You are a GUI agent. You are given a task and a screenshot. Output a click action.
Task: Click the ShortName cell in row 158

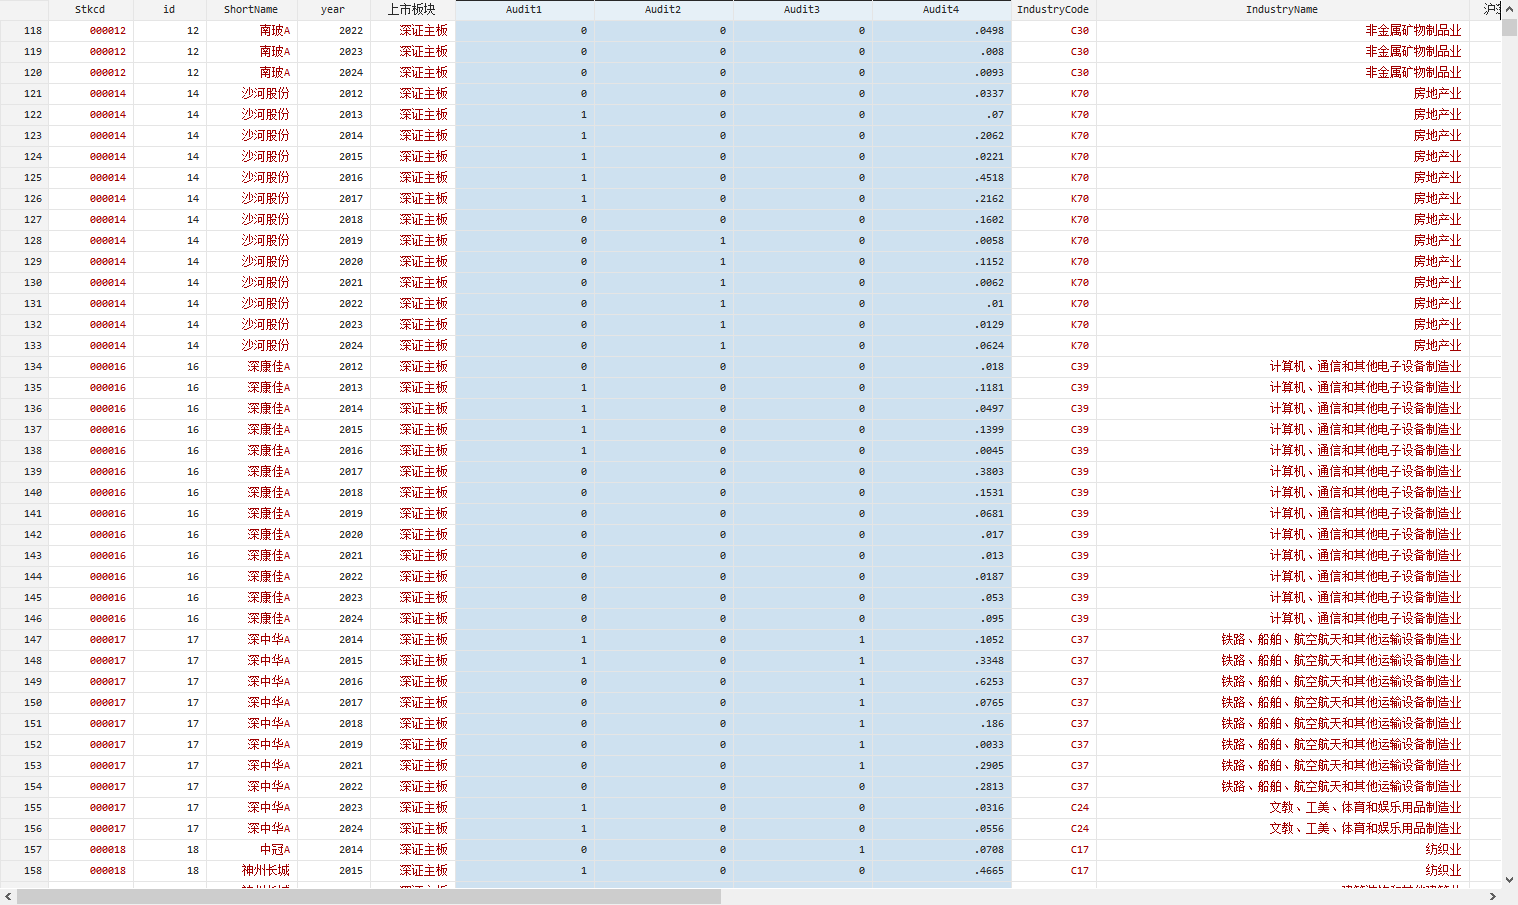click(251, 871)
